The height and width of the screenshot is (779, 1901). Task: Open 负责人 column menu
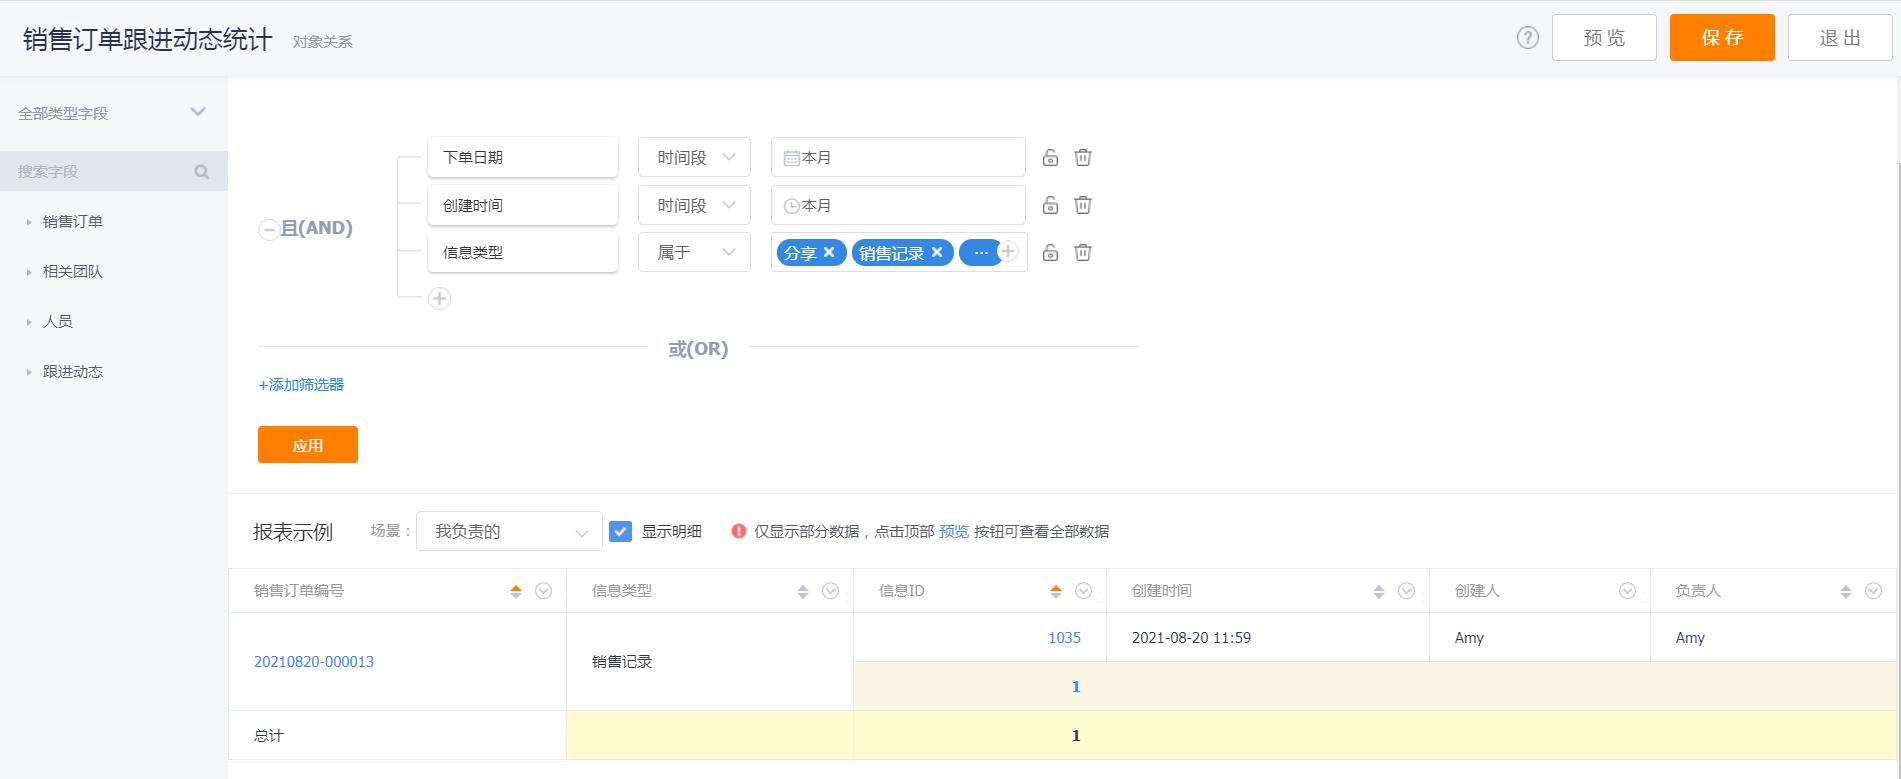pos(1873,591)
